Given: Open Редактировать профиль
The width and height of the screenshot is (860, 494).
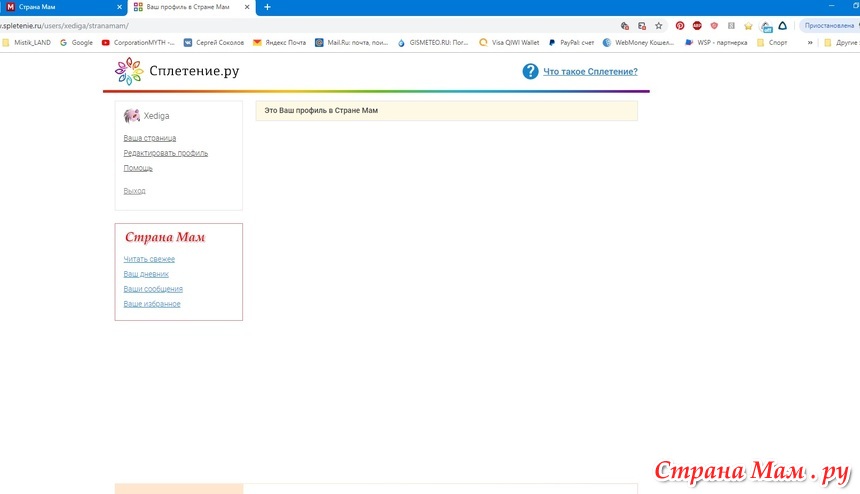Looking at the screenshot, I should pos(166,153).
